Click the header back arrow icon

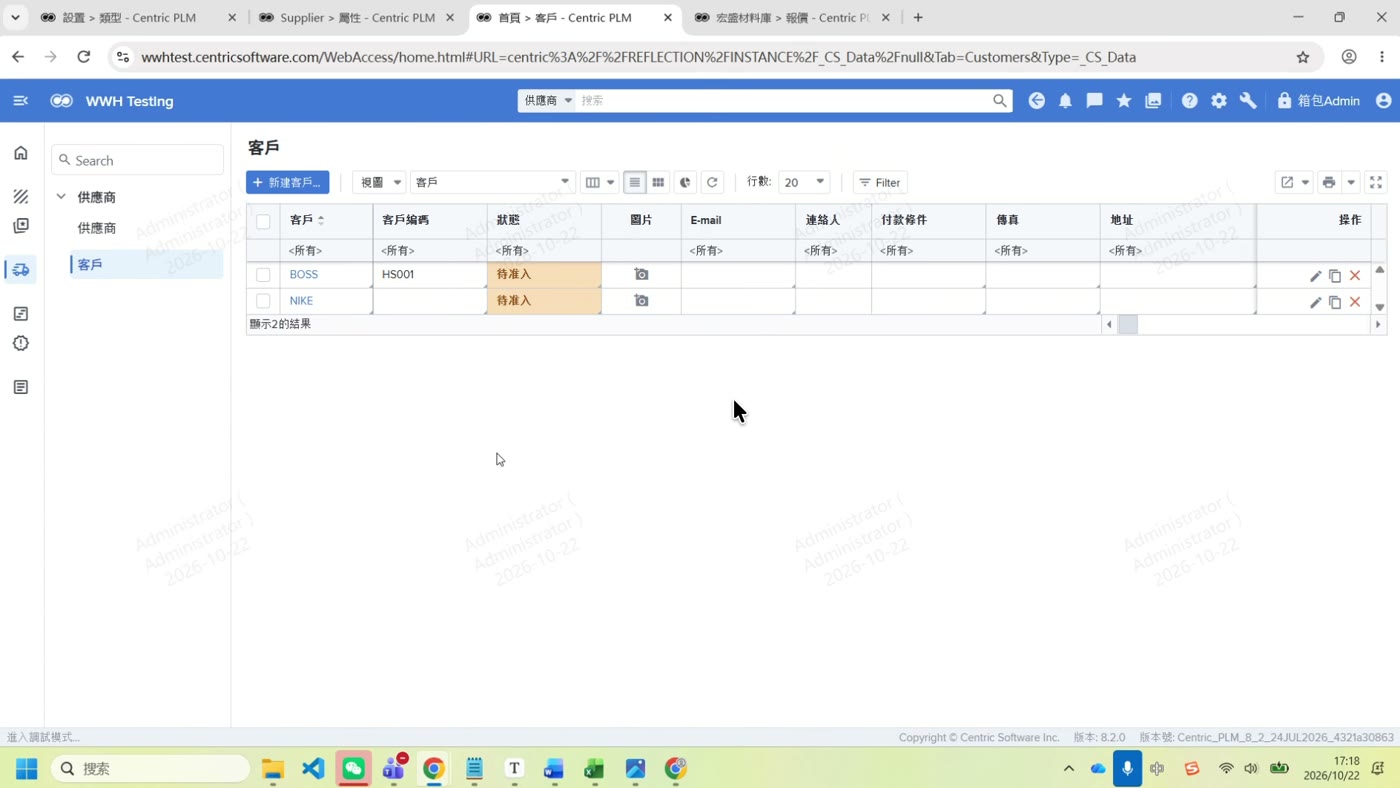pos(1036,101)
